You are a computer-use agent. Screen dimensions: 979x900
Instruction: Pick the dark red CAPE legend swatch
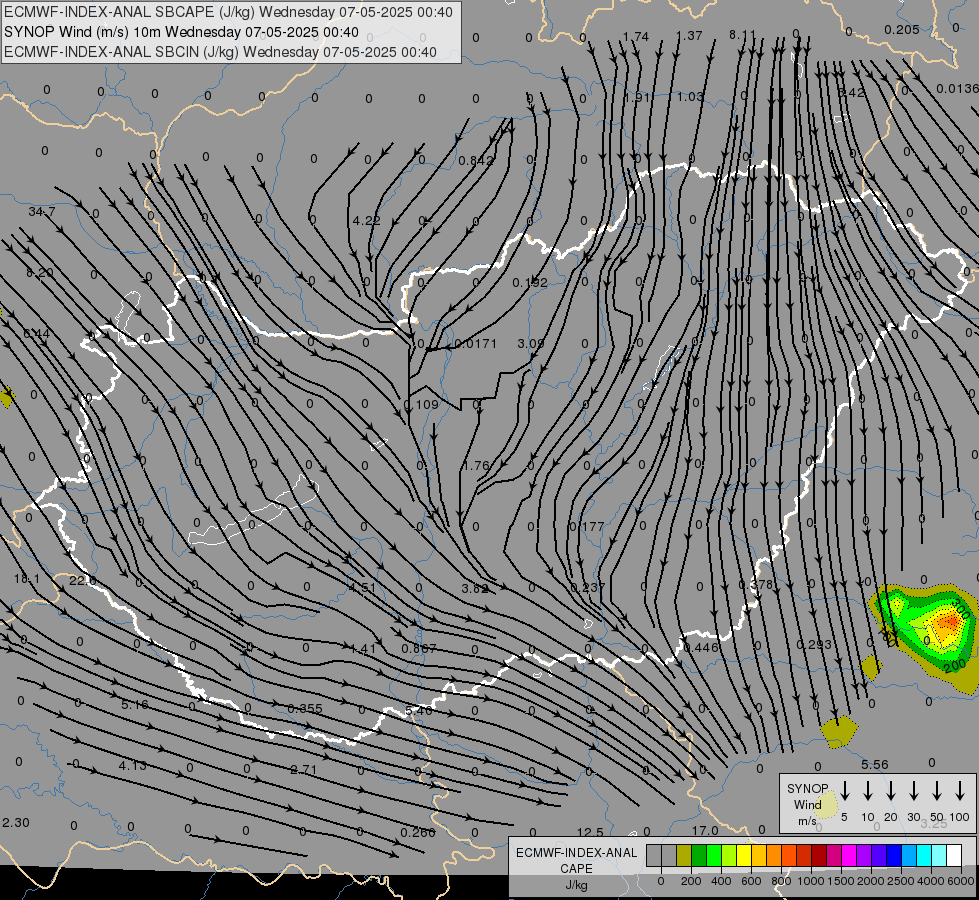tap(819, 856)
